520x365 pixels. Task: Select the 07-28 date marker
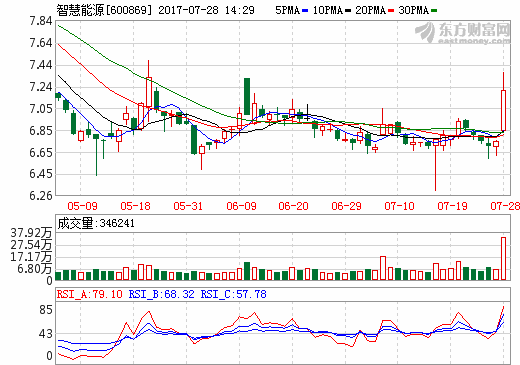click(x=505, y=206)
